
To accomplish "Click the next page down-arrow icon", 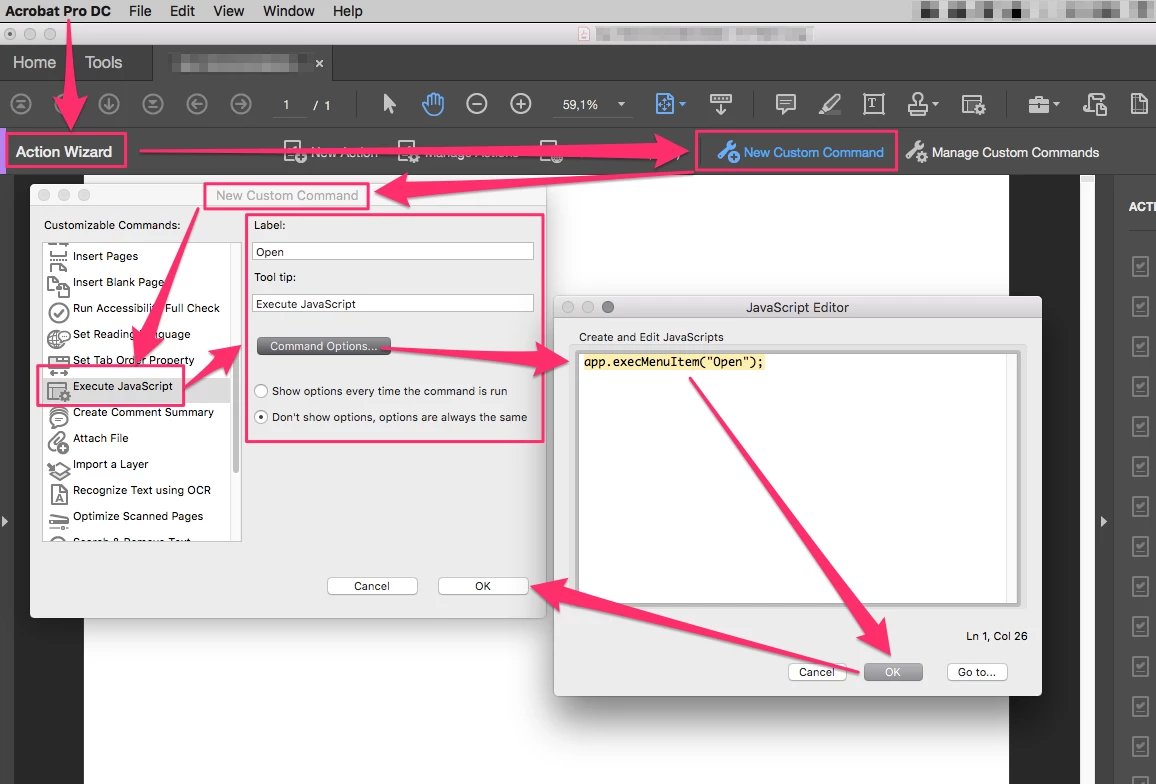I will (x=109, y=104).
